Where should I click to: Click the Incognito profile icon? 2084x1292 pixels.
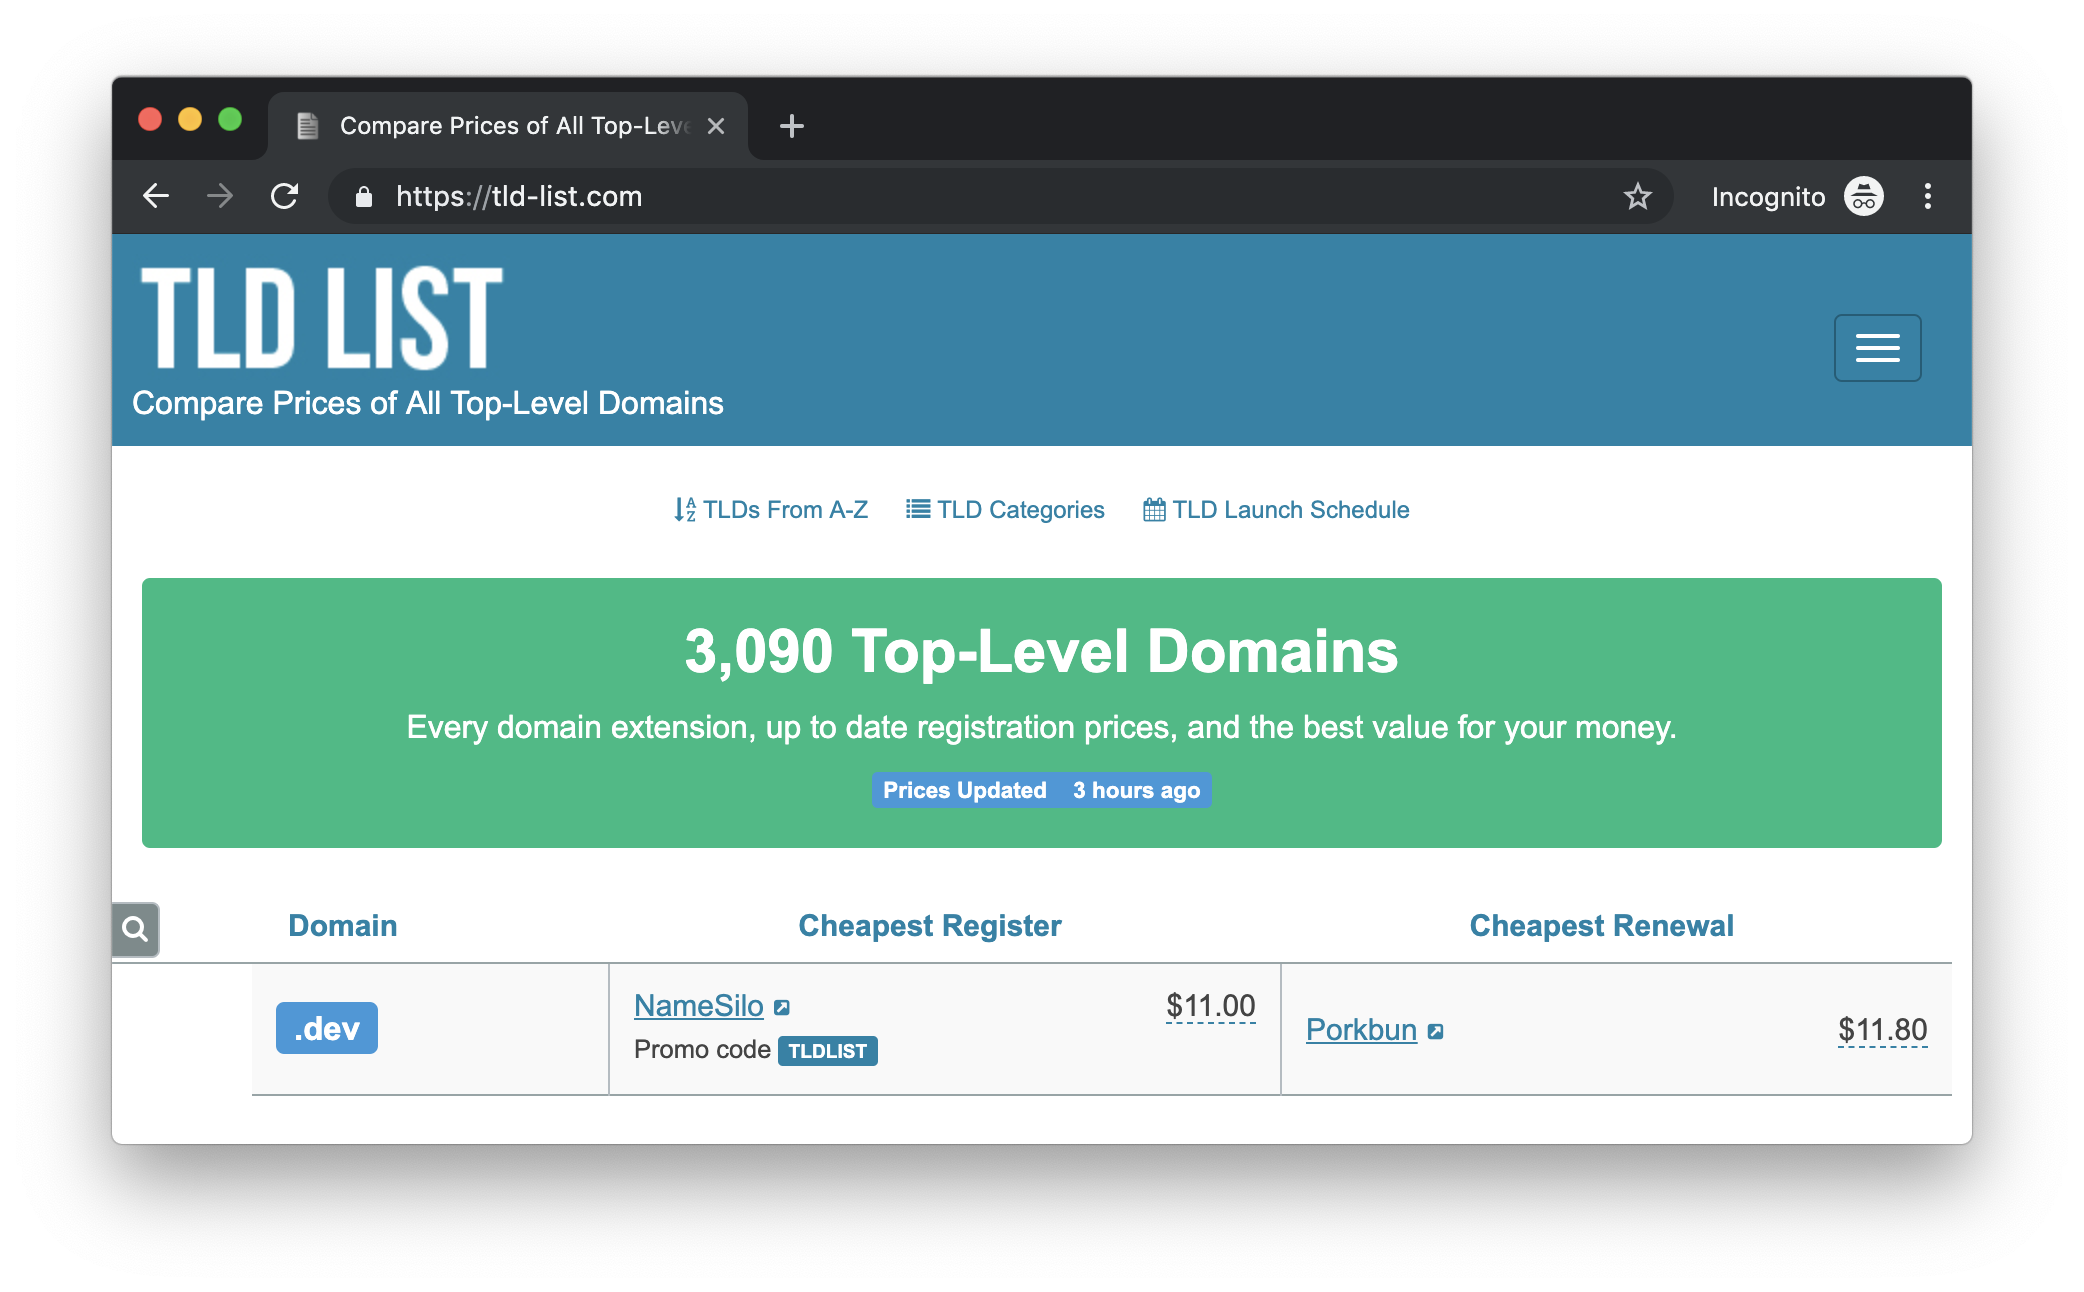tap(1863, 196)
